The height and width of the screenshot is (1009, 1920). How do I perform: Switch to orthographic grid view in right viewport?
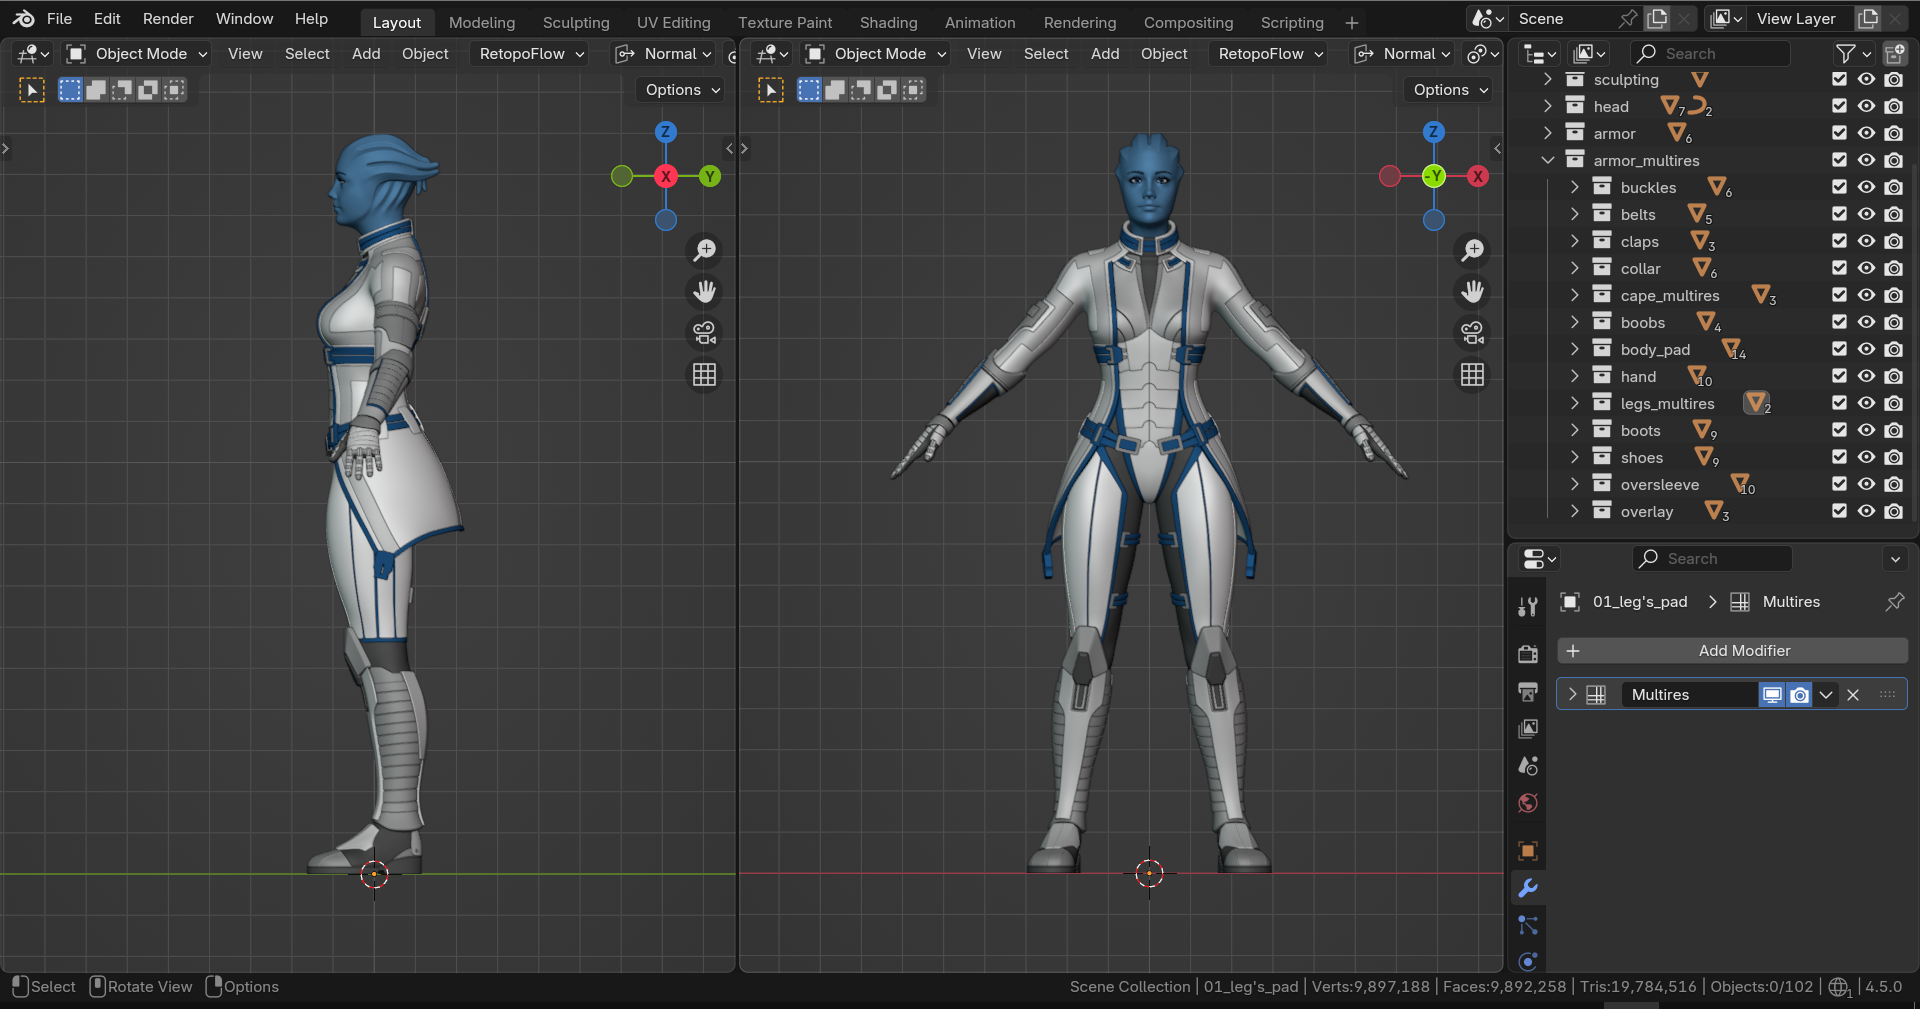pyautogui.click(x=1472, y=375)
